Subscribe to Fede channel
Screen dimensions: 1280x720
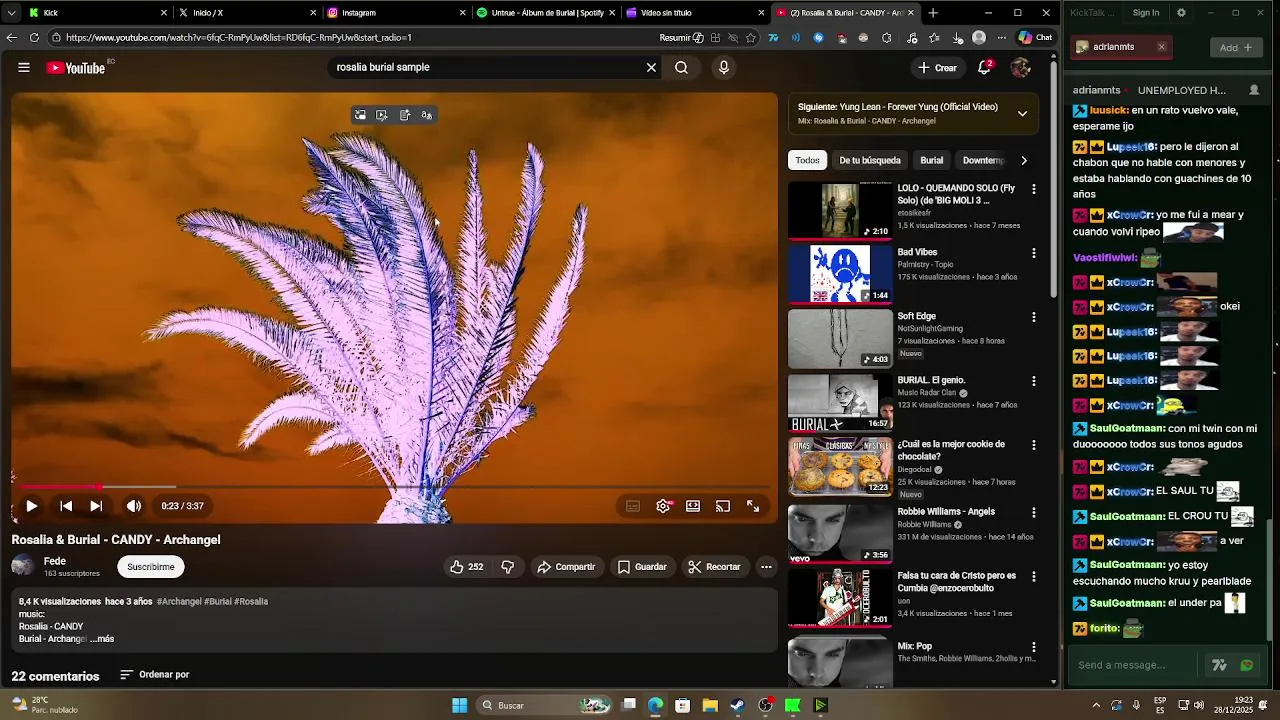(x=151, y=567)
